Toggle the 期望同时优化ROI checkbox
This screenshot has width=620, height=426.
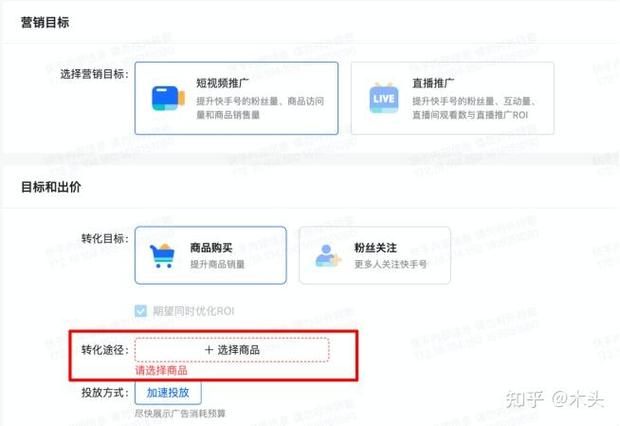(x=140, y=311)
